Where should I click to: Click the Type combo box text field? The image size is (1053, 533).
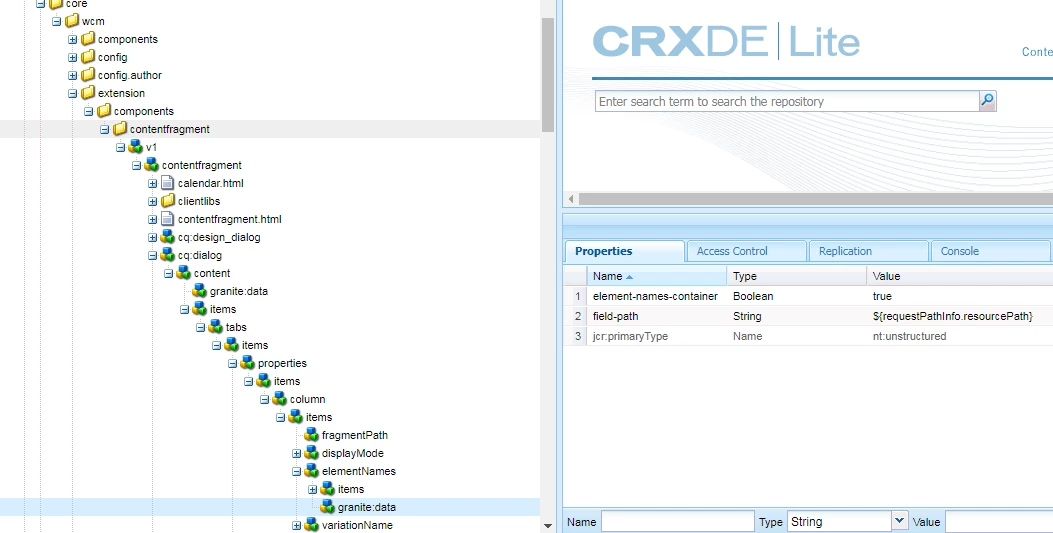pos(840,522)
